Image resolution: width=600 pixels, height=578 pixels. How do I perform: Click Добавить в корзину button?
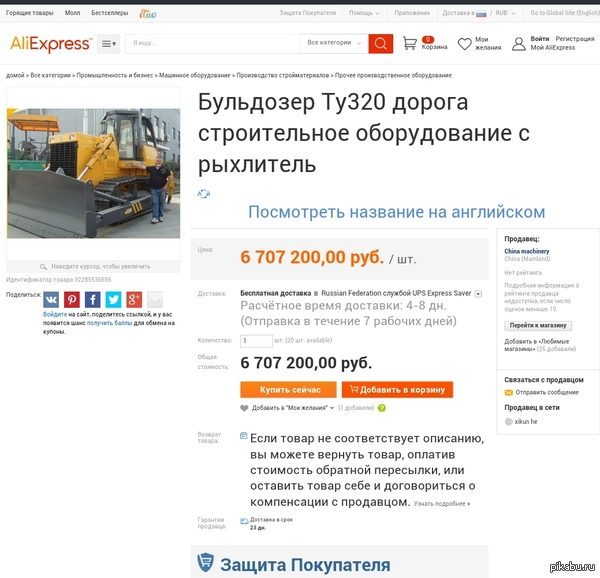(398, 389)
